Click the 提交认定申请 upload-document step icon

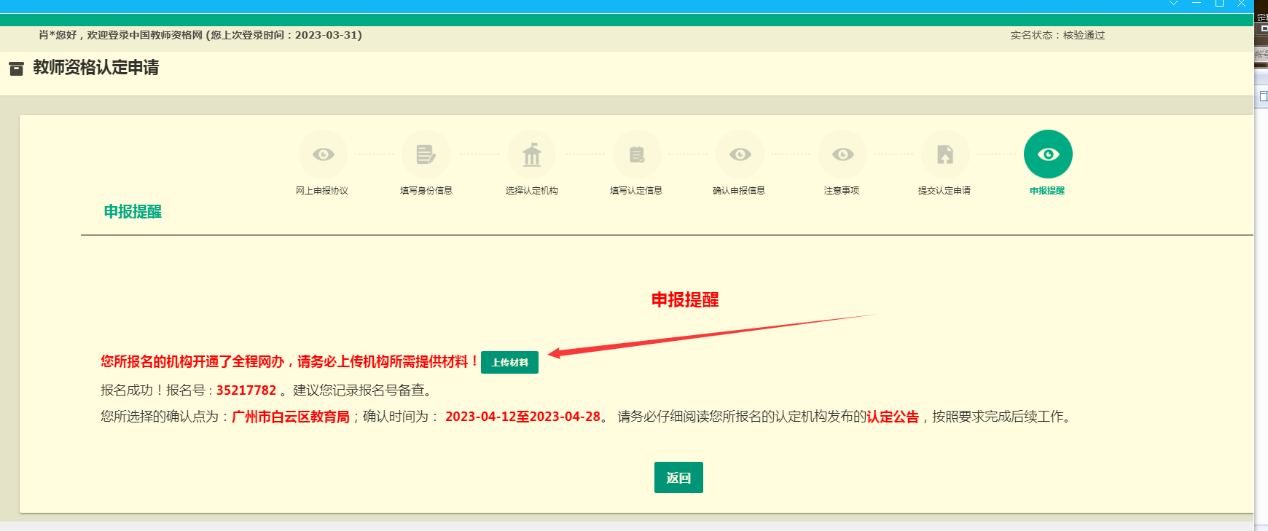(944, 155)
